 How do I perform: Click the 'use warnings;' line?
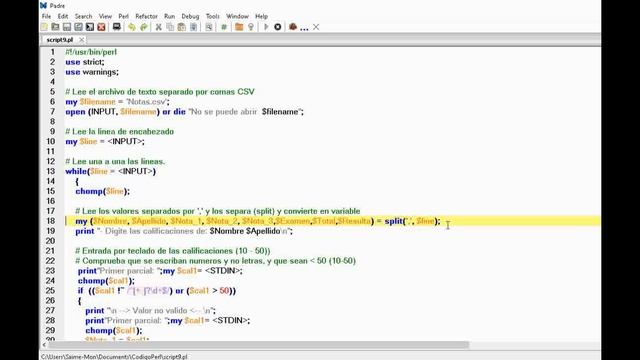[x=92, y=72]
